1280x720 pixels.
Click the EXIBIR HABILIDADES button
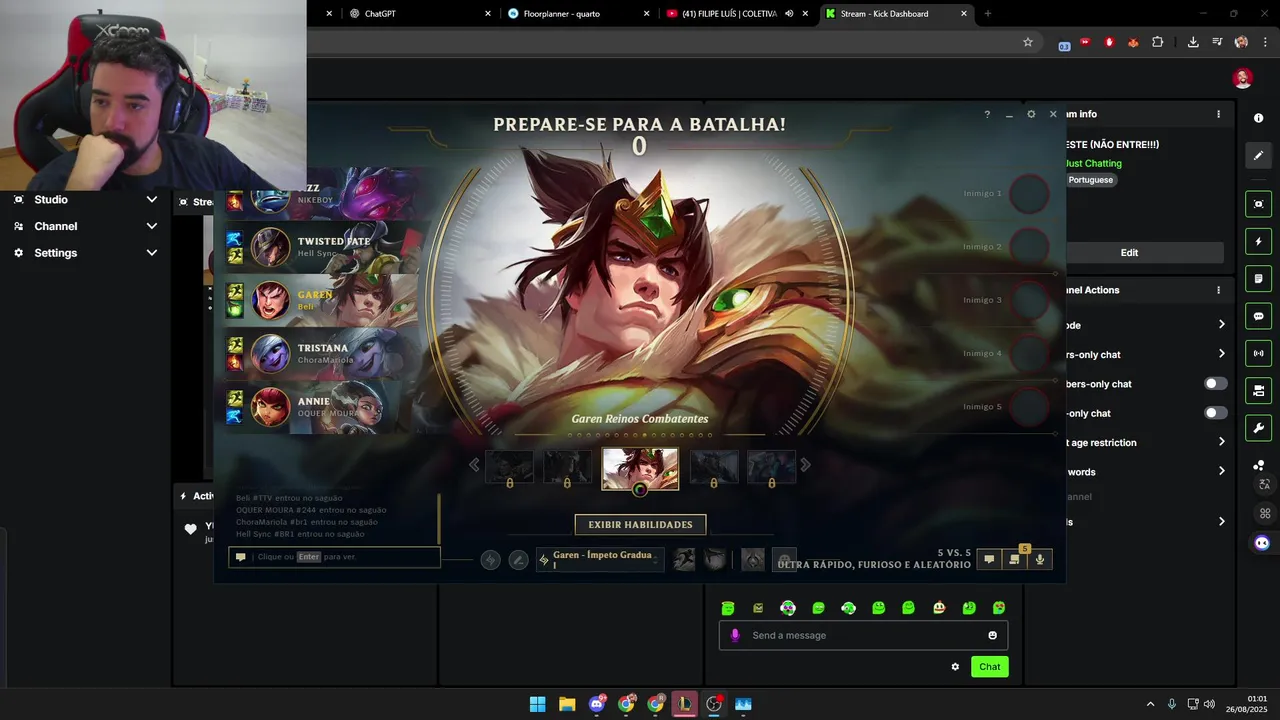(x=640, y=525)
